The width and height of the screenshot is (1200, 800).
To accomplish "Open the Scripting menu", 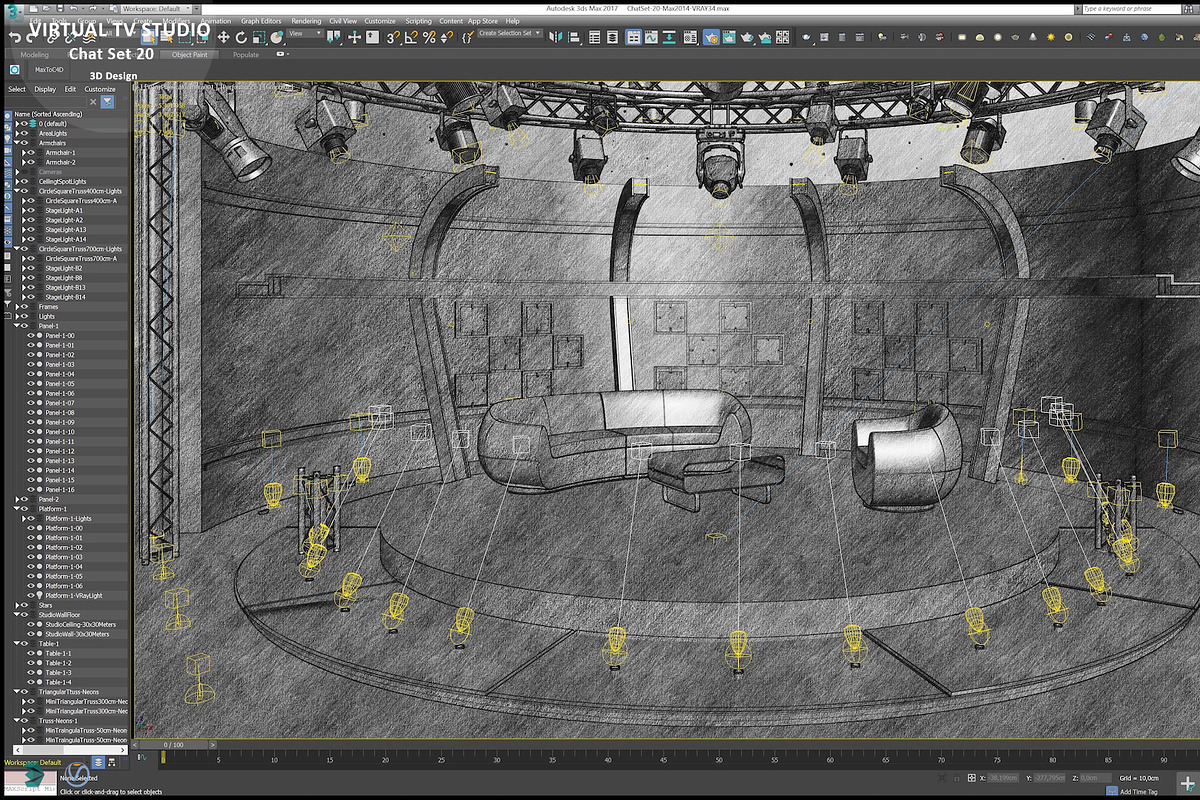I will 418,21.
